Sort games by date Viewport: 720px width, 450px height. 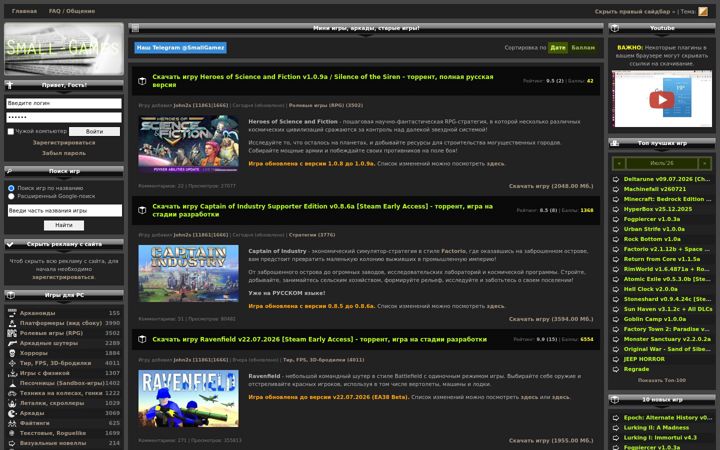[558, 48]
